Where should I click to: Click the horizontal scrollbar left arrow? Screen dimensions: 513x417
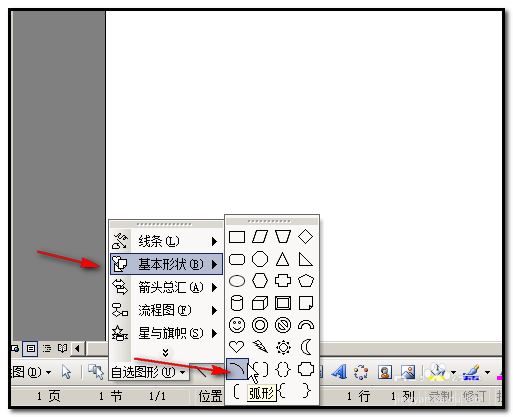point(78,349)
